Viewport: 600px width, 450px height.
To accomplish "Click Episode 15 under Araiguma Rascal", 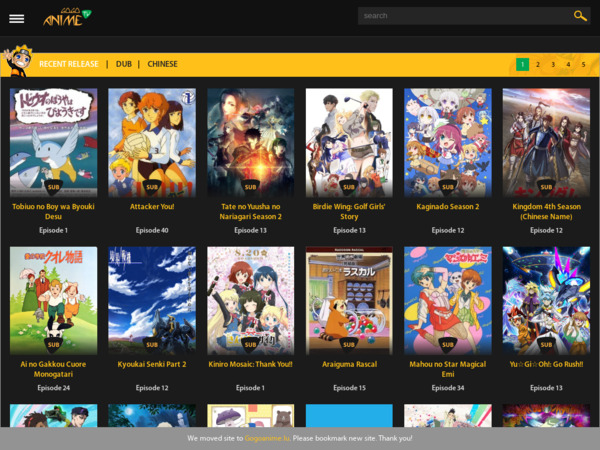I will (349, 388).
